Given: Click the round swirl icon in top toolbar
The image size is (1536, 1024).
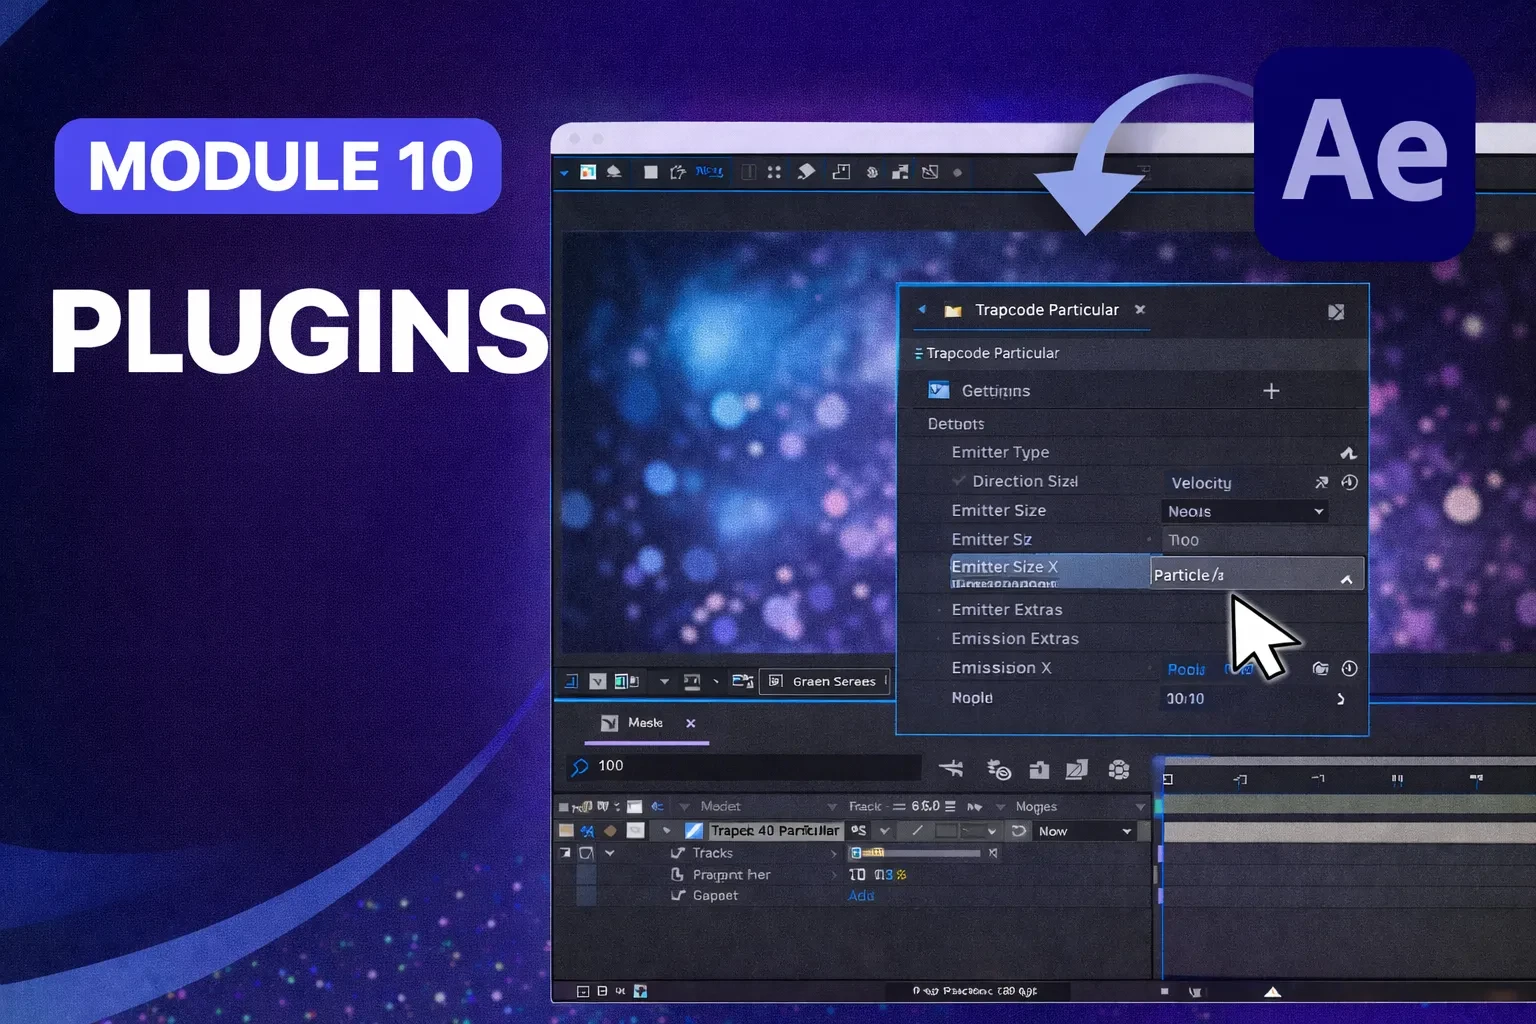Looking at the screenshot, I should click(872, 172).
